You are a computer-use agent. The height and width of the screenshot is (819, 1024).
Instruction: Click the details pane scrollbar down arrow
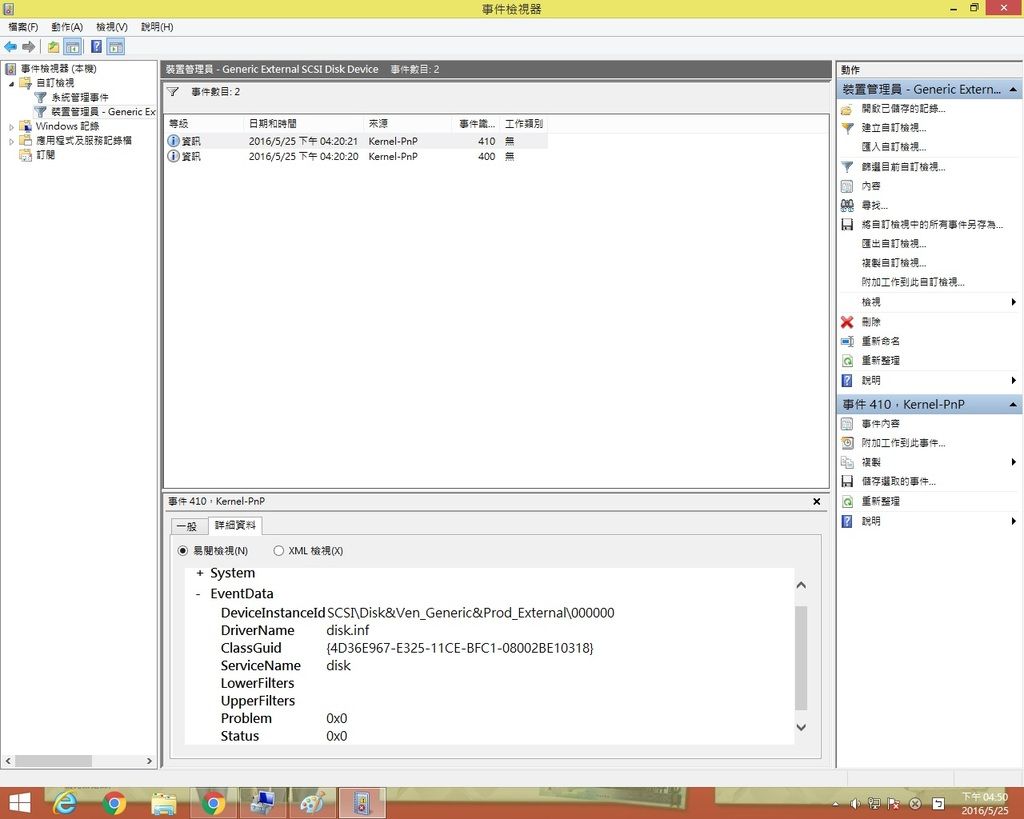pyautogui.click(x=800, y=728)
